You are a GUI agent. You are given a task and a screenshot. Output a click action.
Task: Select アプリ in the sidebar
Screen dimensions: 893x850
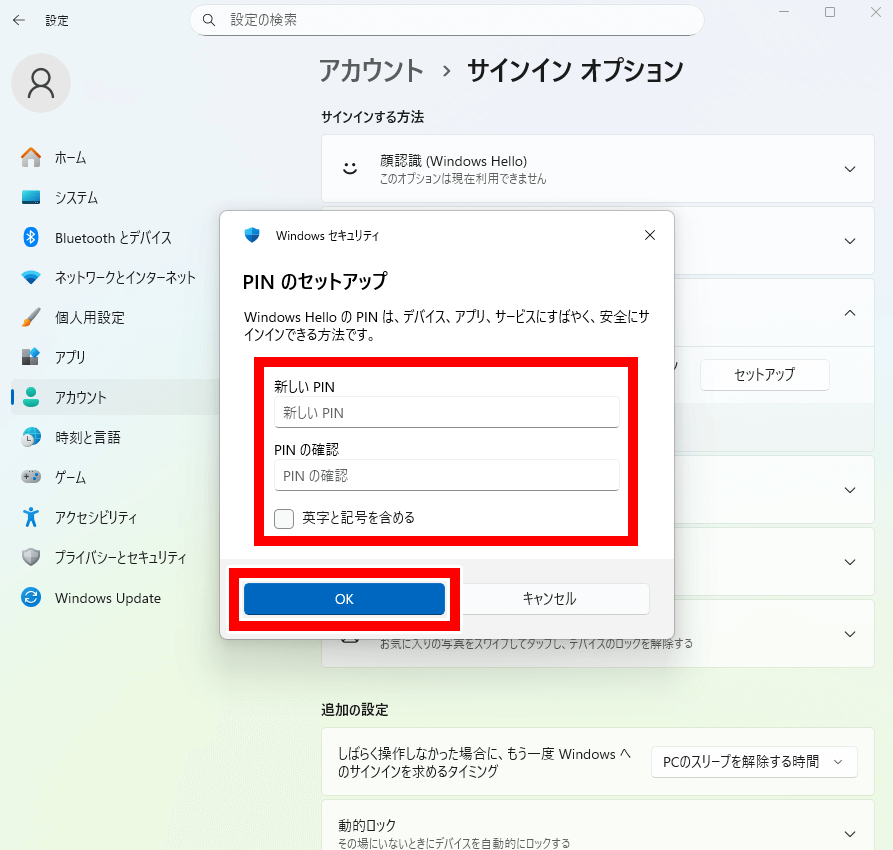[x=70, y=358]
